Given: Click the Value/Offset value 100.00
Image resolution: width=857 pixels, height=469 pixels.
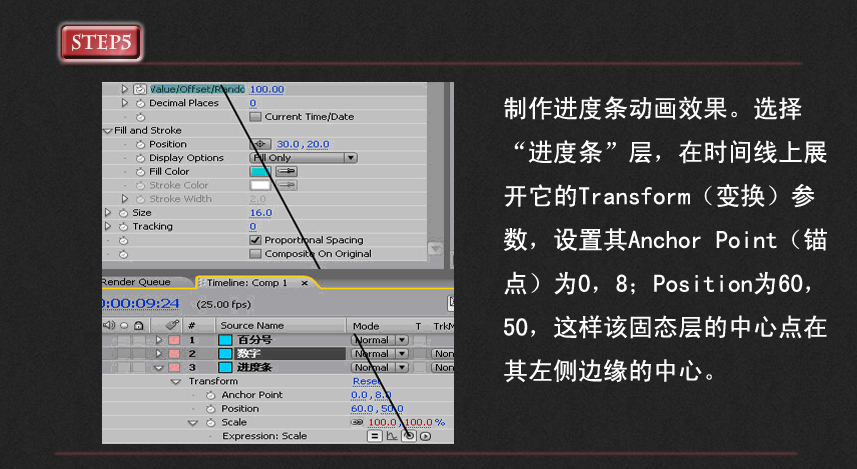Looking at the screenshot, I should click(267, 89).
